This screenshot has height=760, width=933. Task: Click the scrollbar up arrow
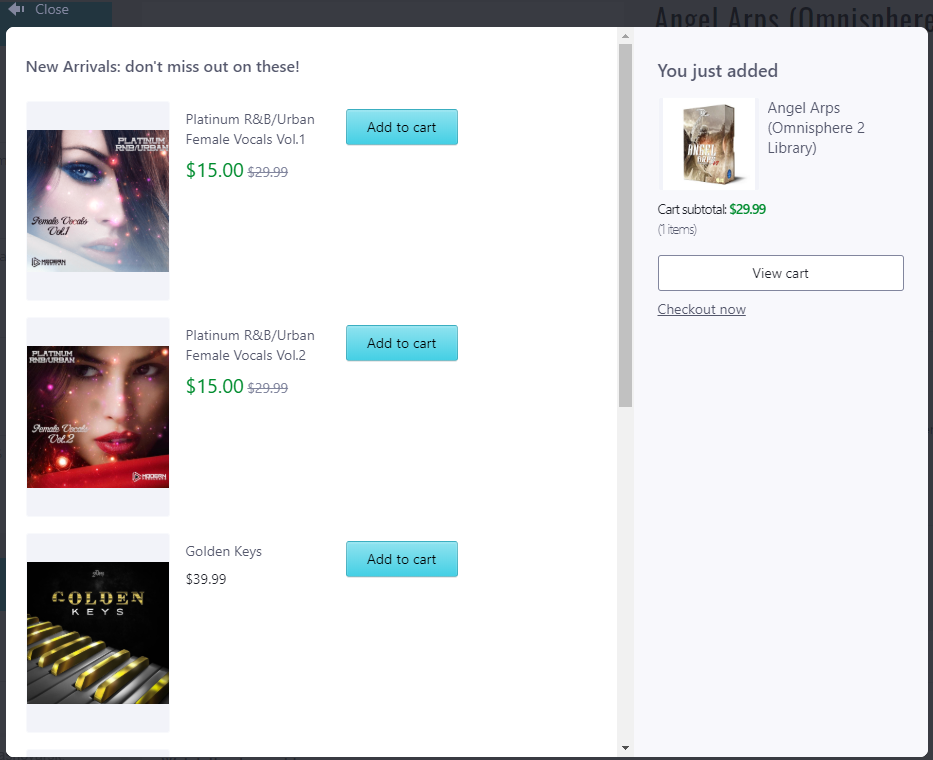tap(625, 37)
